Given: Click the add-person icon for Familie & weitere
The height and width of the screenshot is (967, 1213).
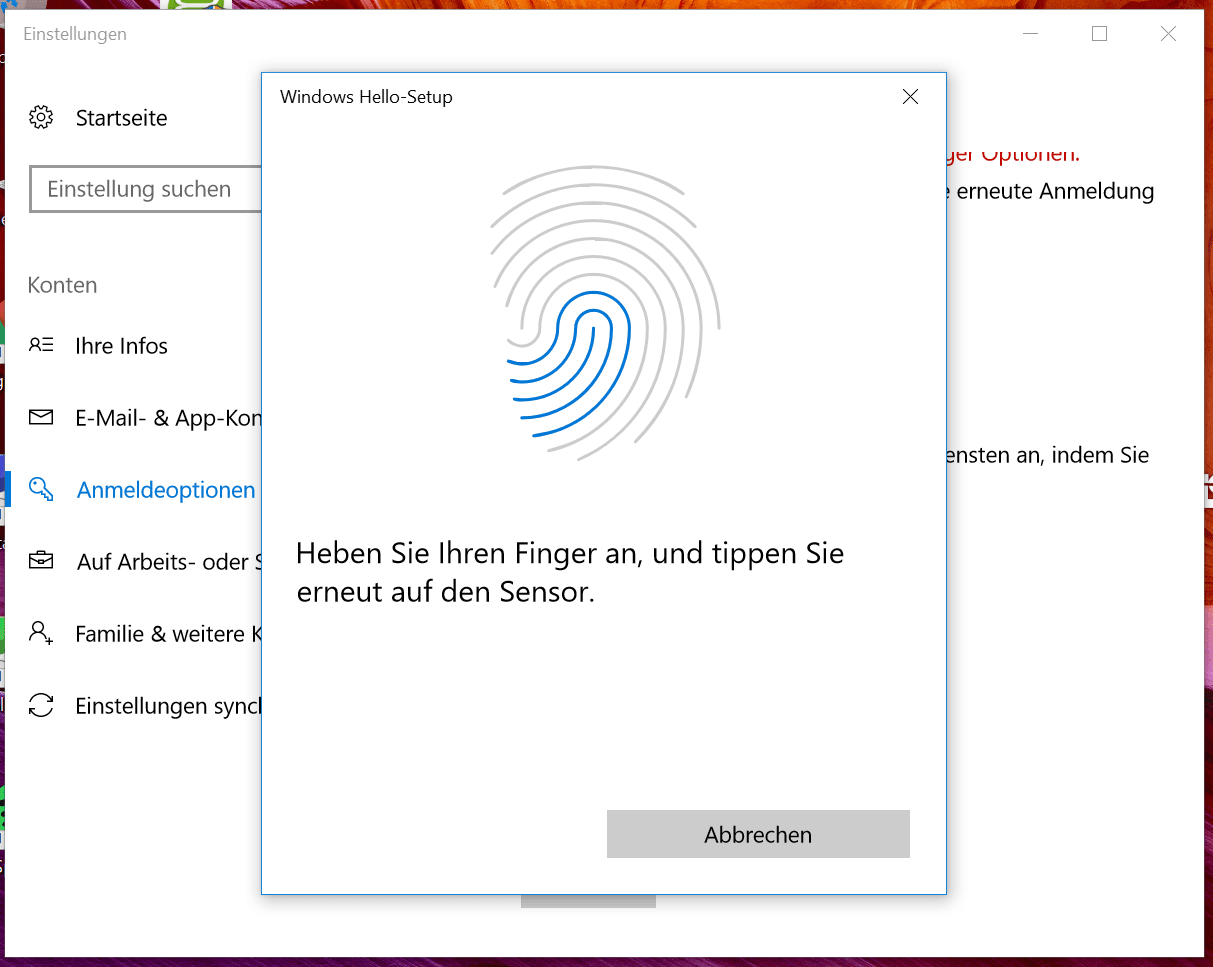Looking at the screenshot, I should coord(41,633).
